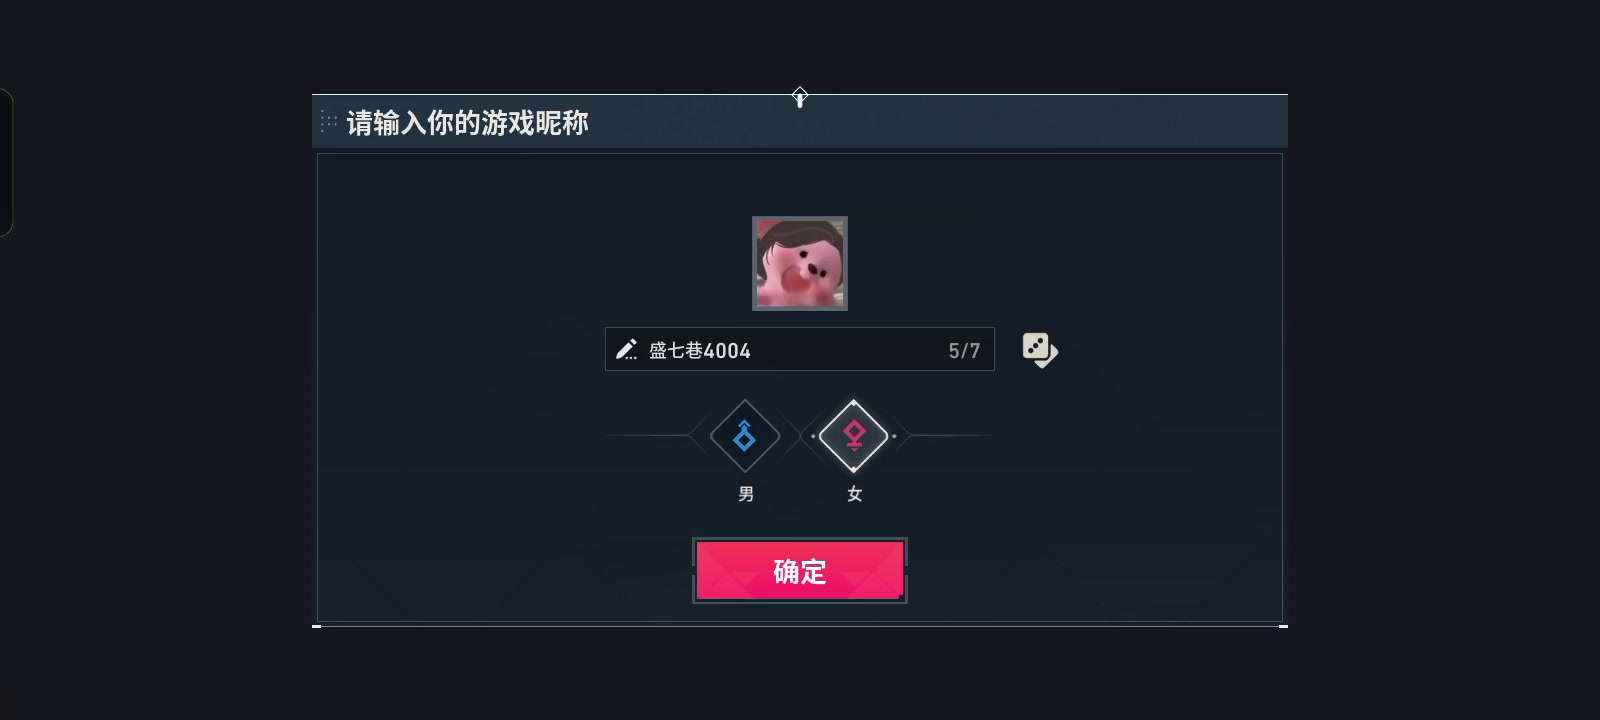The width and height of the screenshot is (1600, 720).
Task: Click the diamond marker atop the dialog
Action: click(x=800, y=97)
